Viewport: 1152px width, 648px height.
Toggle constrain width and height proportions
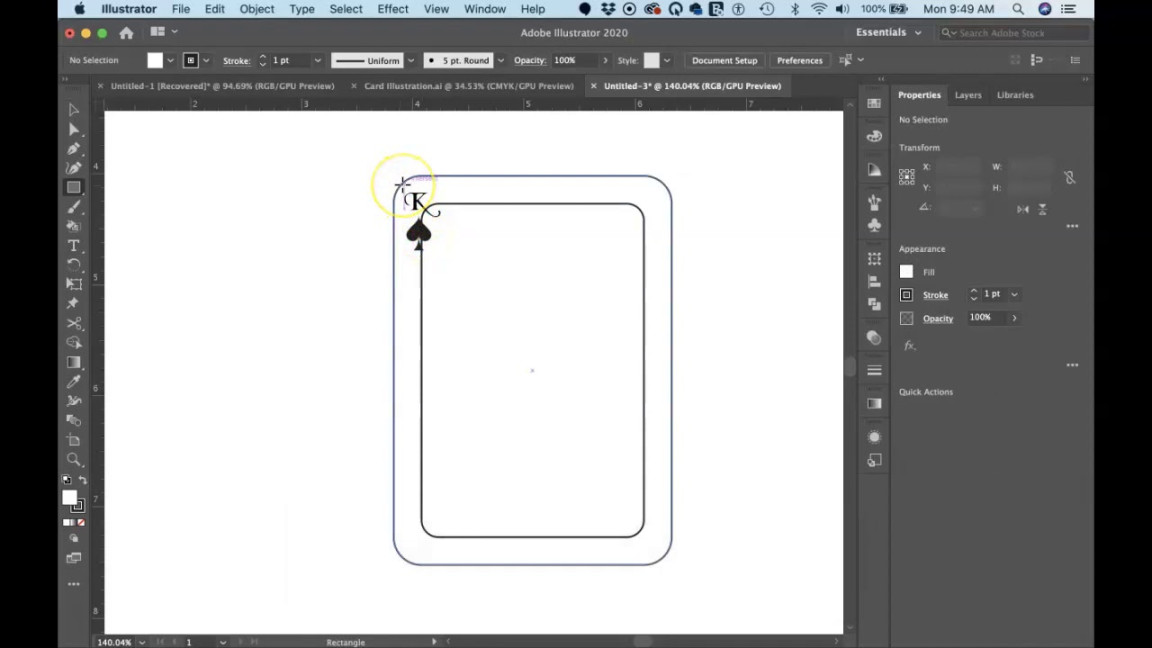[1070, 177]
